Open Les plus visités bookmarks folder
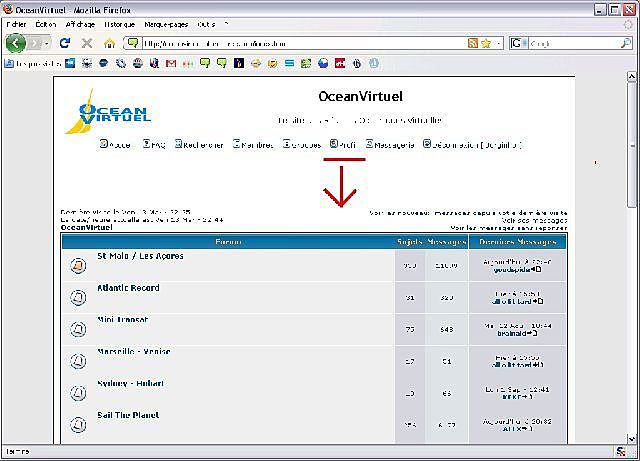Image resolution: width=640 pixels, height=461 pixels. 33,64
